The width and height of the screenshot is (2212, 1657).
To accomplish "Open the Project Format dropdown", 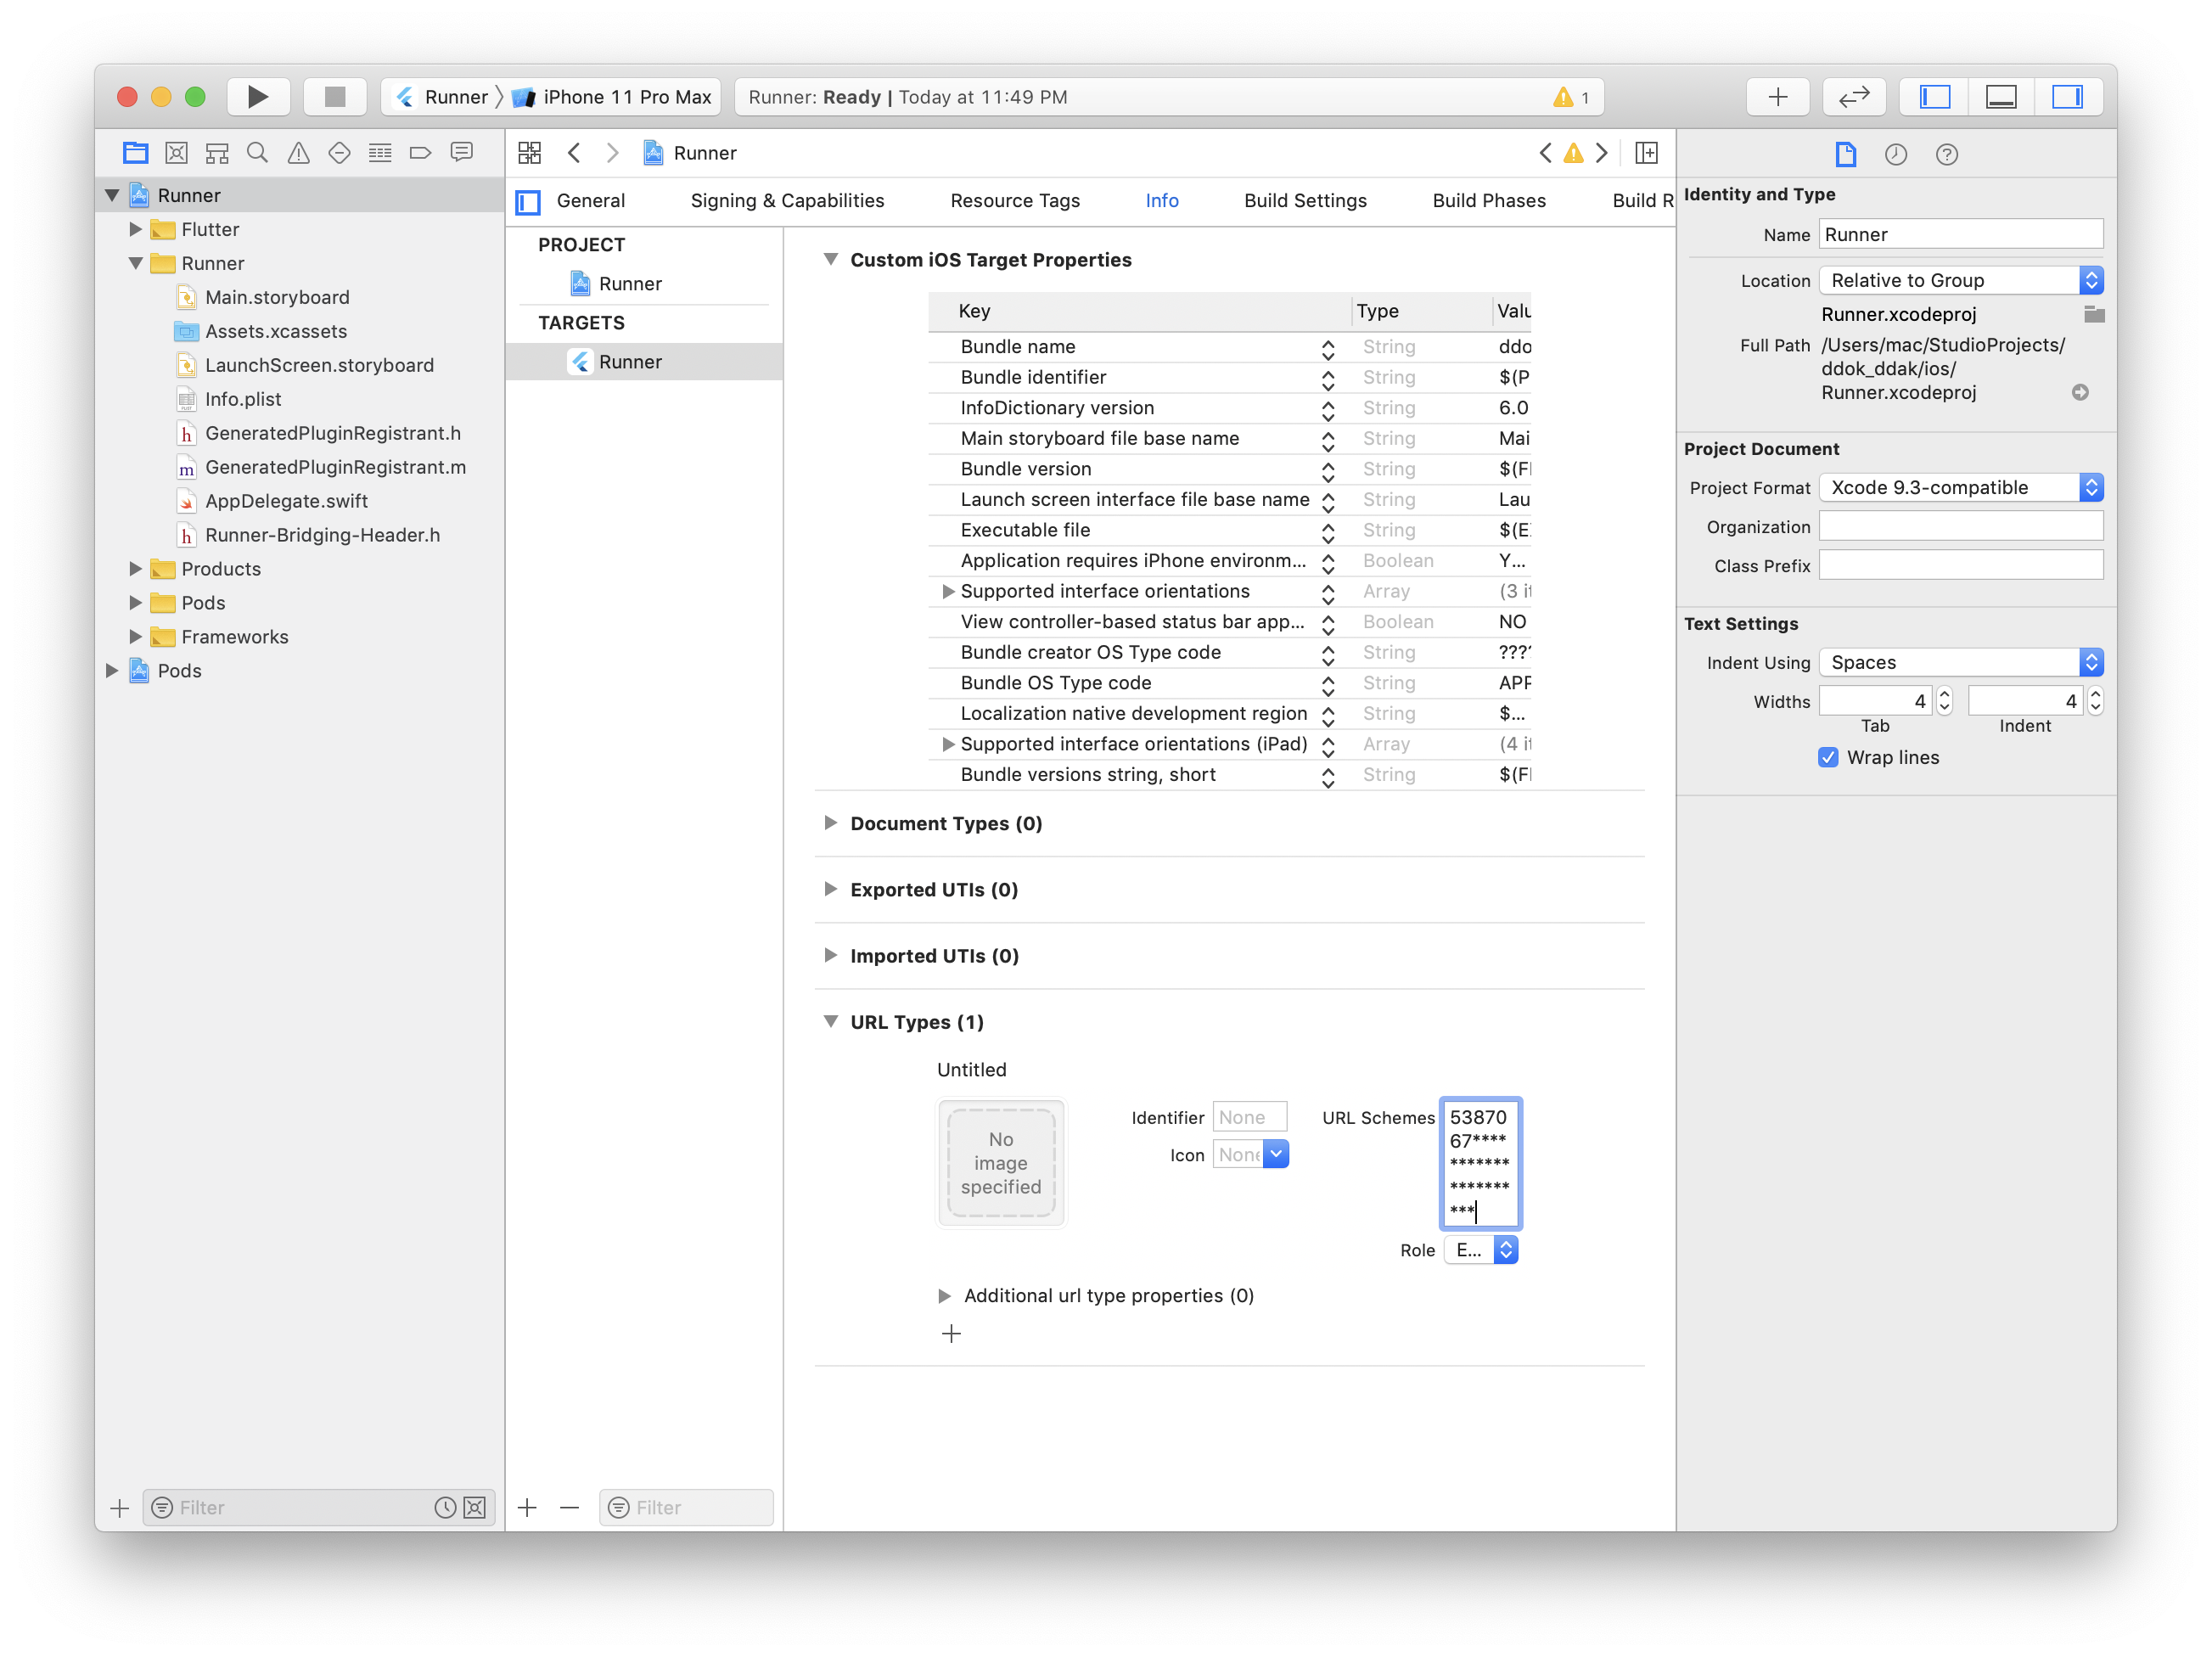I will (x=1960, y=488).
